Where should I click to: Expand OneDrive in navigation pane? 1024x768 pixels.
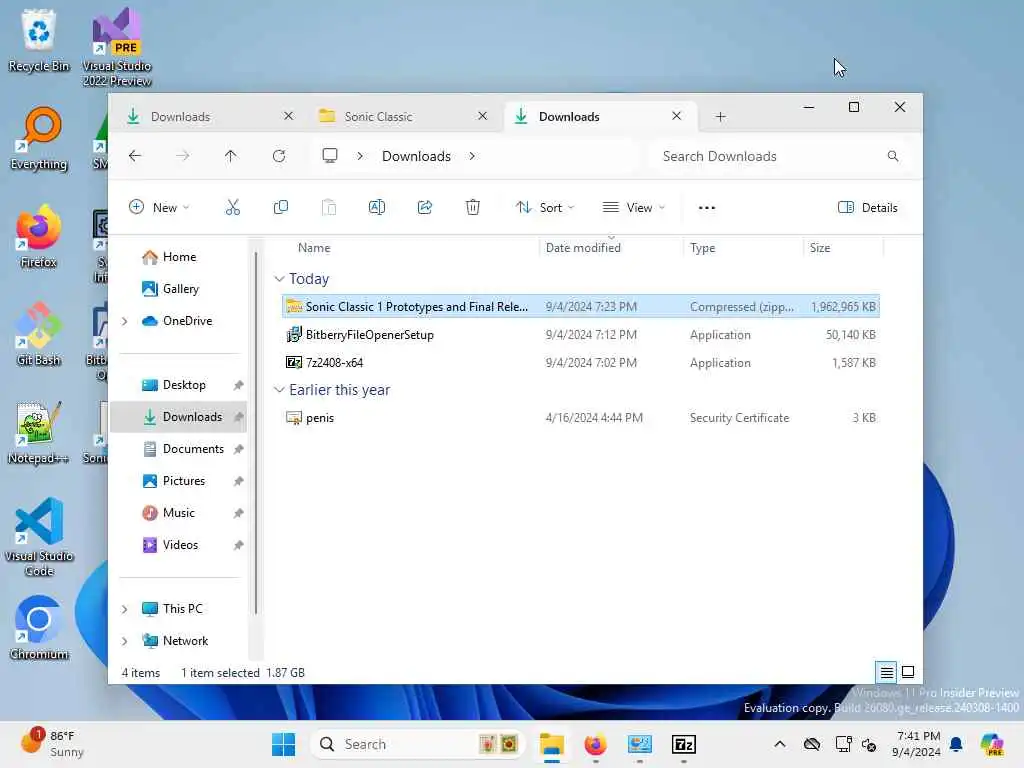[124, 321]
